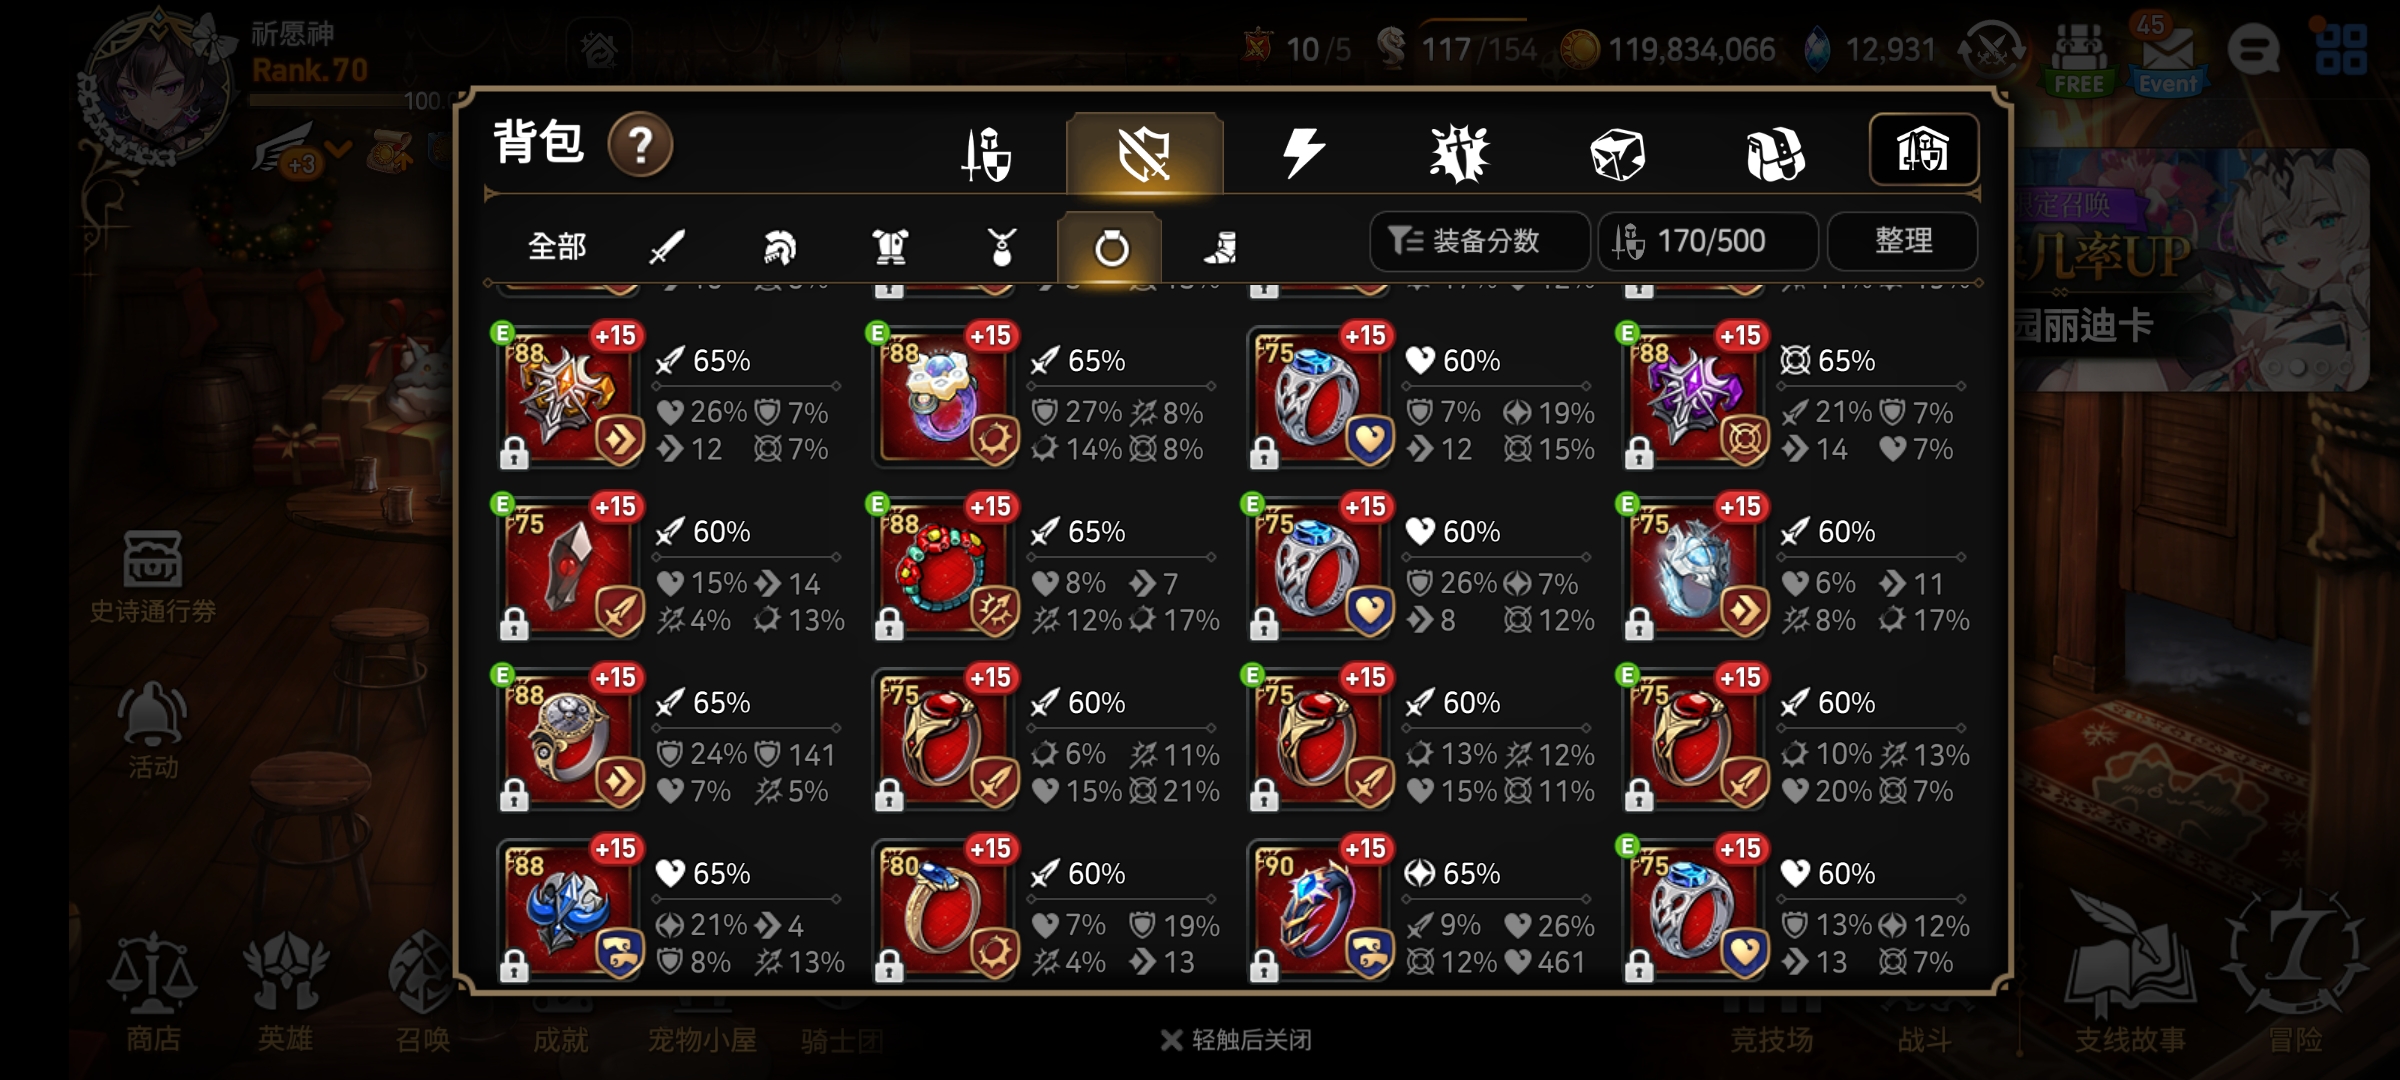Open the 装备分数 sort dropdown
Screen dimensions: 2400x1080
click(x=1480, y=241)
